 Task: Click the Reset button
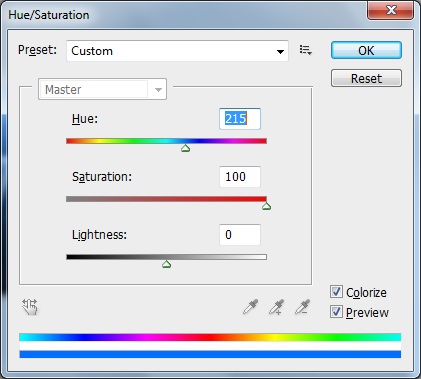[x=366, y=78]
